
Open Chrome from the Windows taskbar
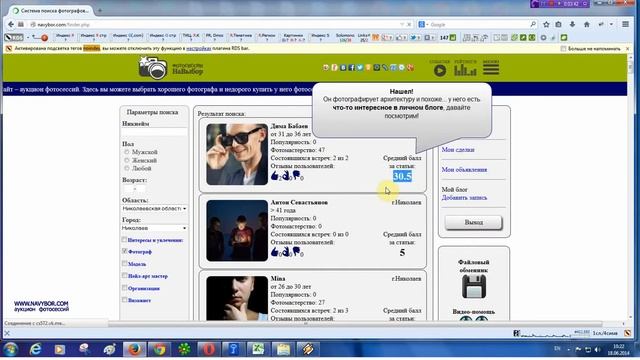pos(159,349)
